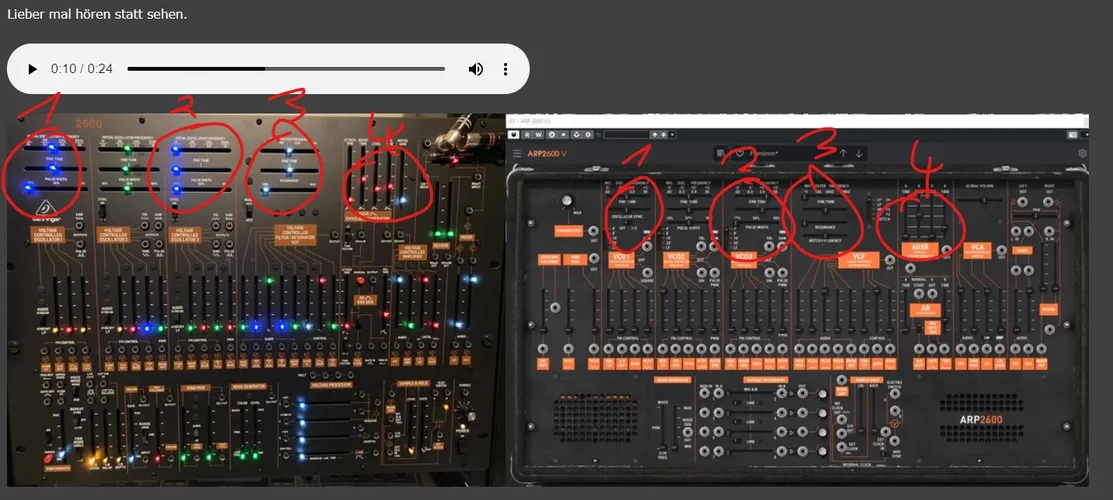The width and height of the screenshot is (1113, 500).
Task: Click the RIGHT OUT jack
Action: click(1049, 202)
